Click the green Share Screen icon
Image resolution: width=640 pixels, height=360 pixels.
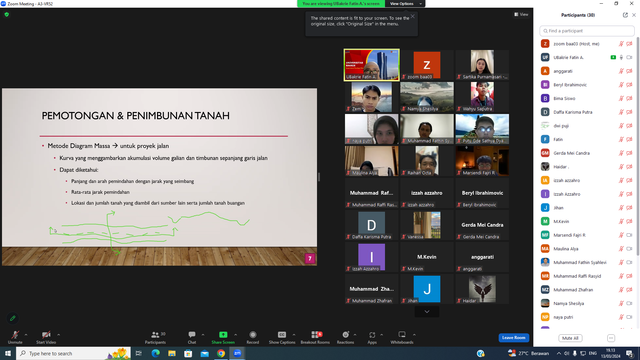pyautogui.click(x=223, y=335)
